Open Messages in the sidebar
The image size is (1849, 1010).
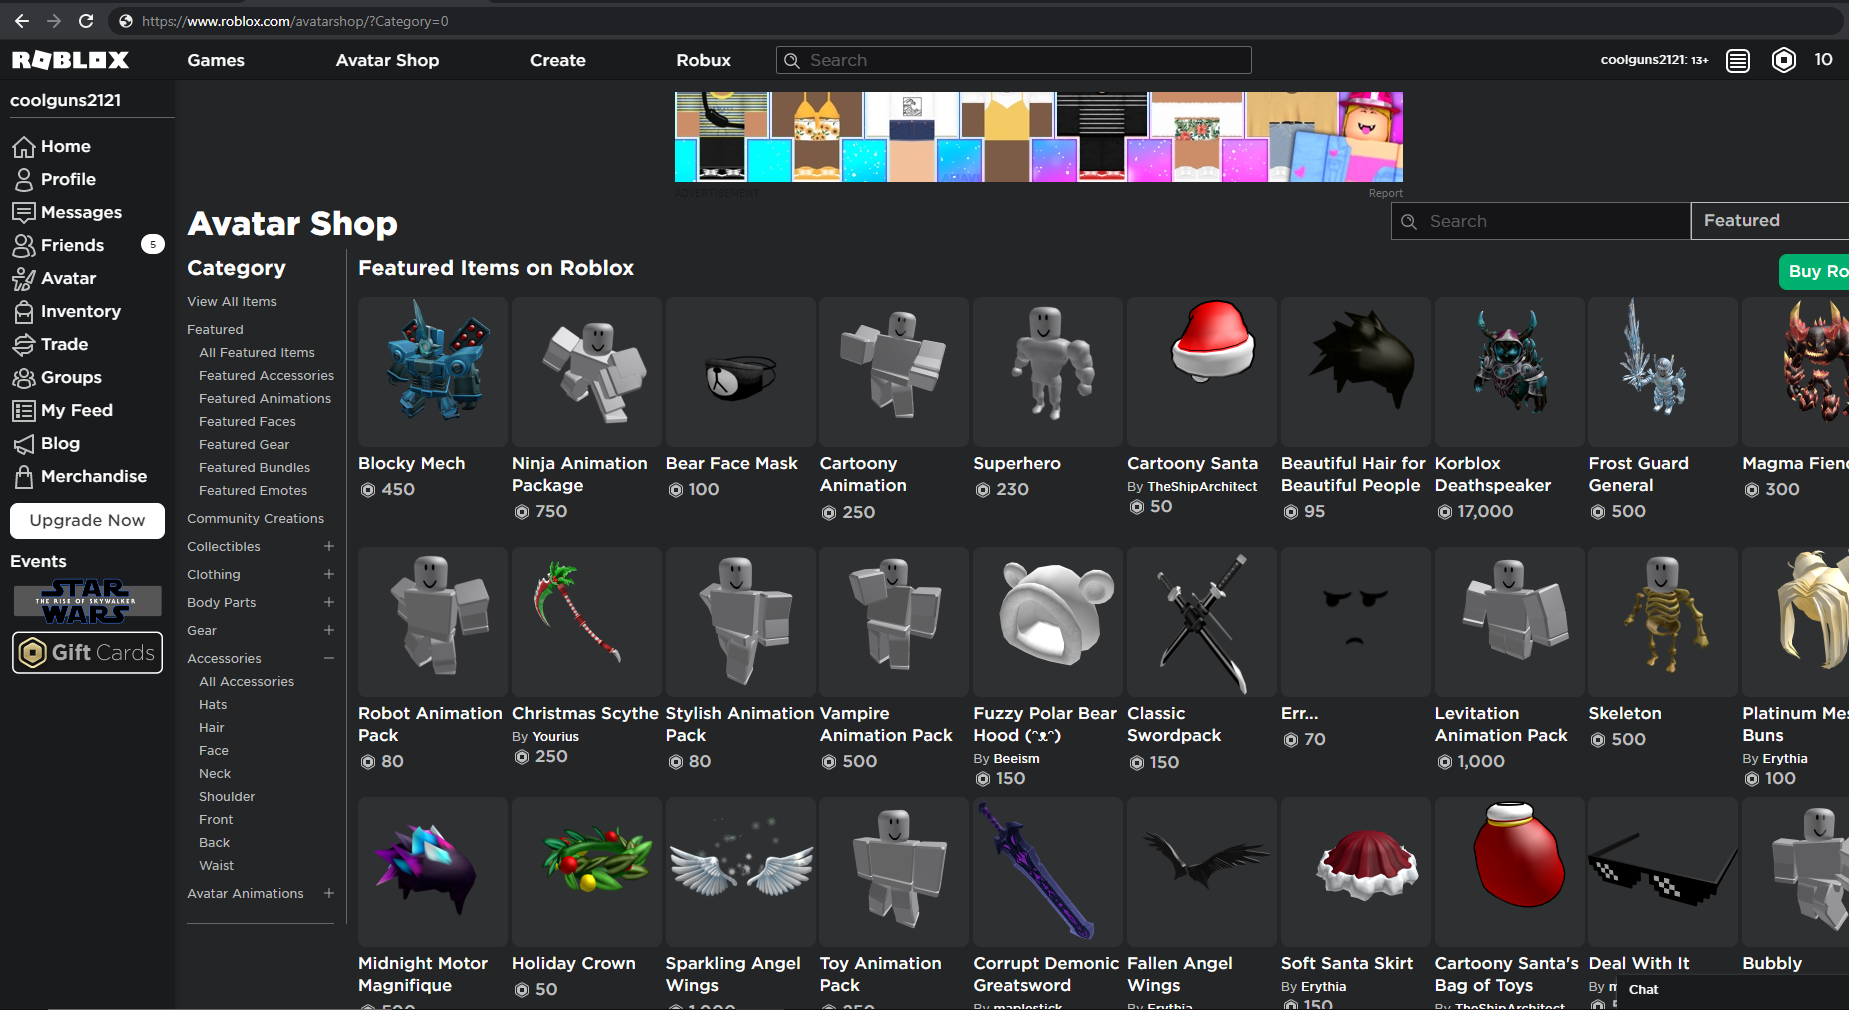click(x=80, y=212)
